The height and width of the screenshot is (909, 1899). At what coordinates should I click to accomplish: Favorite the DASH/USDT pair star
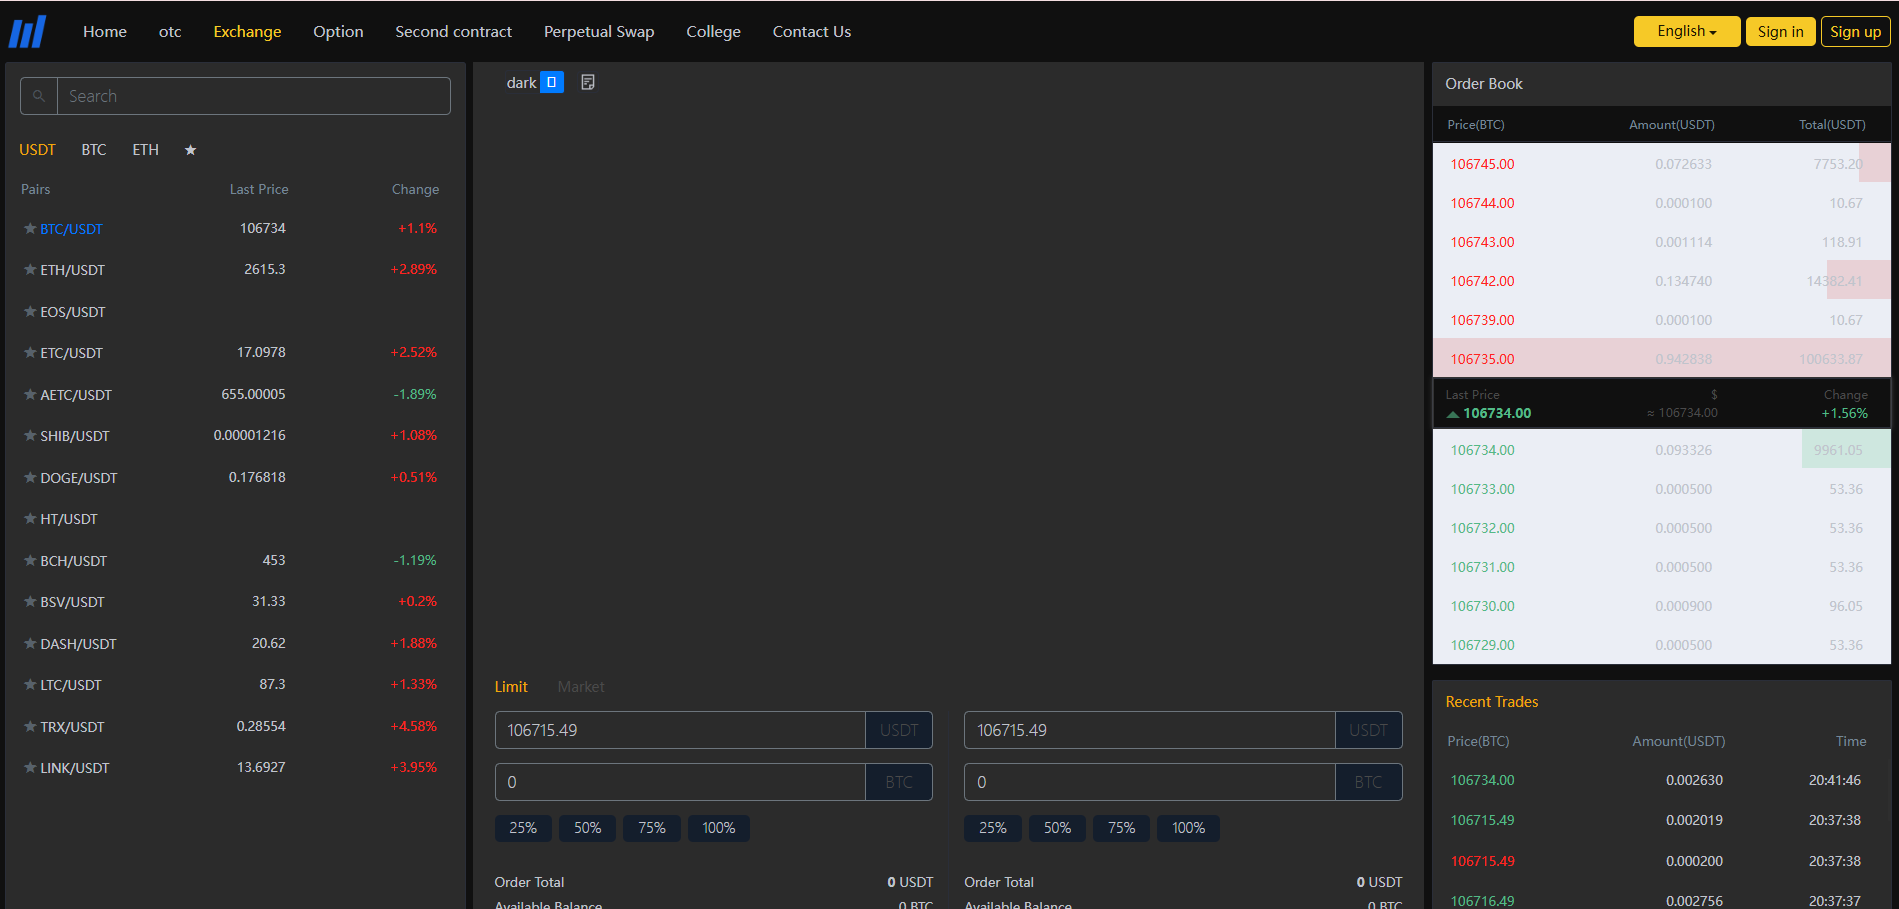pyautogui.click(x=30, y=644)
